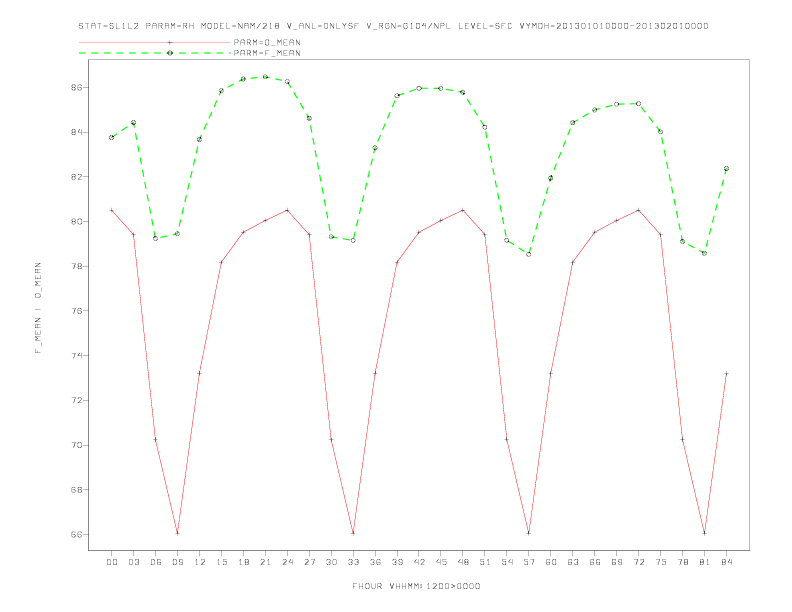Click y-axis tick label 76

[x=77, y=311]
